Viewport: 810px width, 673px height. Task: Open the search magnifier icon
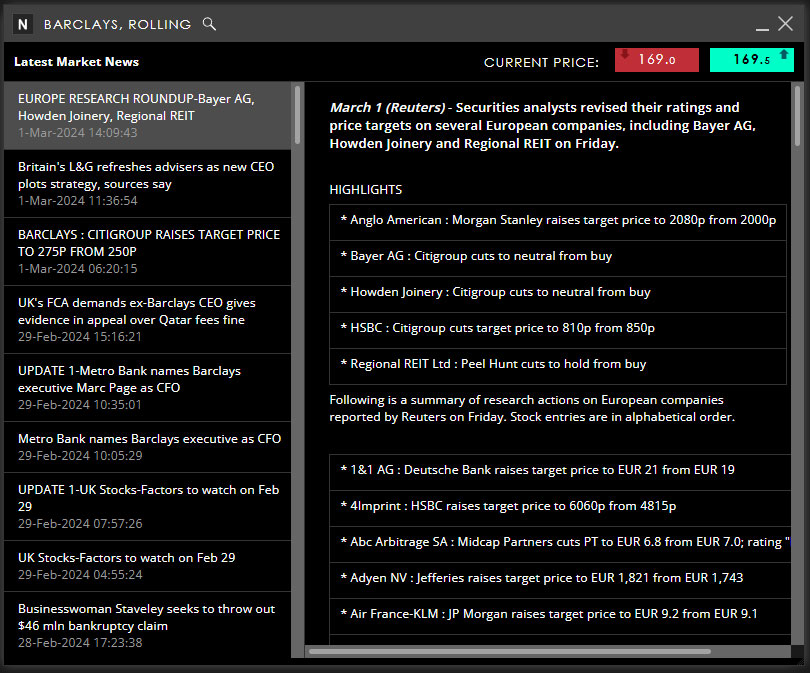click(209, 23)
